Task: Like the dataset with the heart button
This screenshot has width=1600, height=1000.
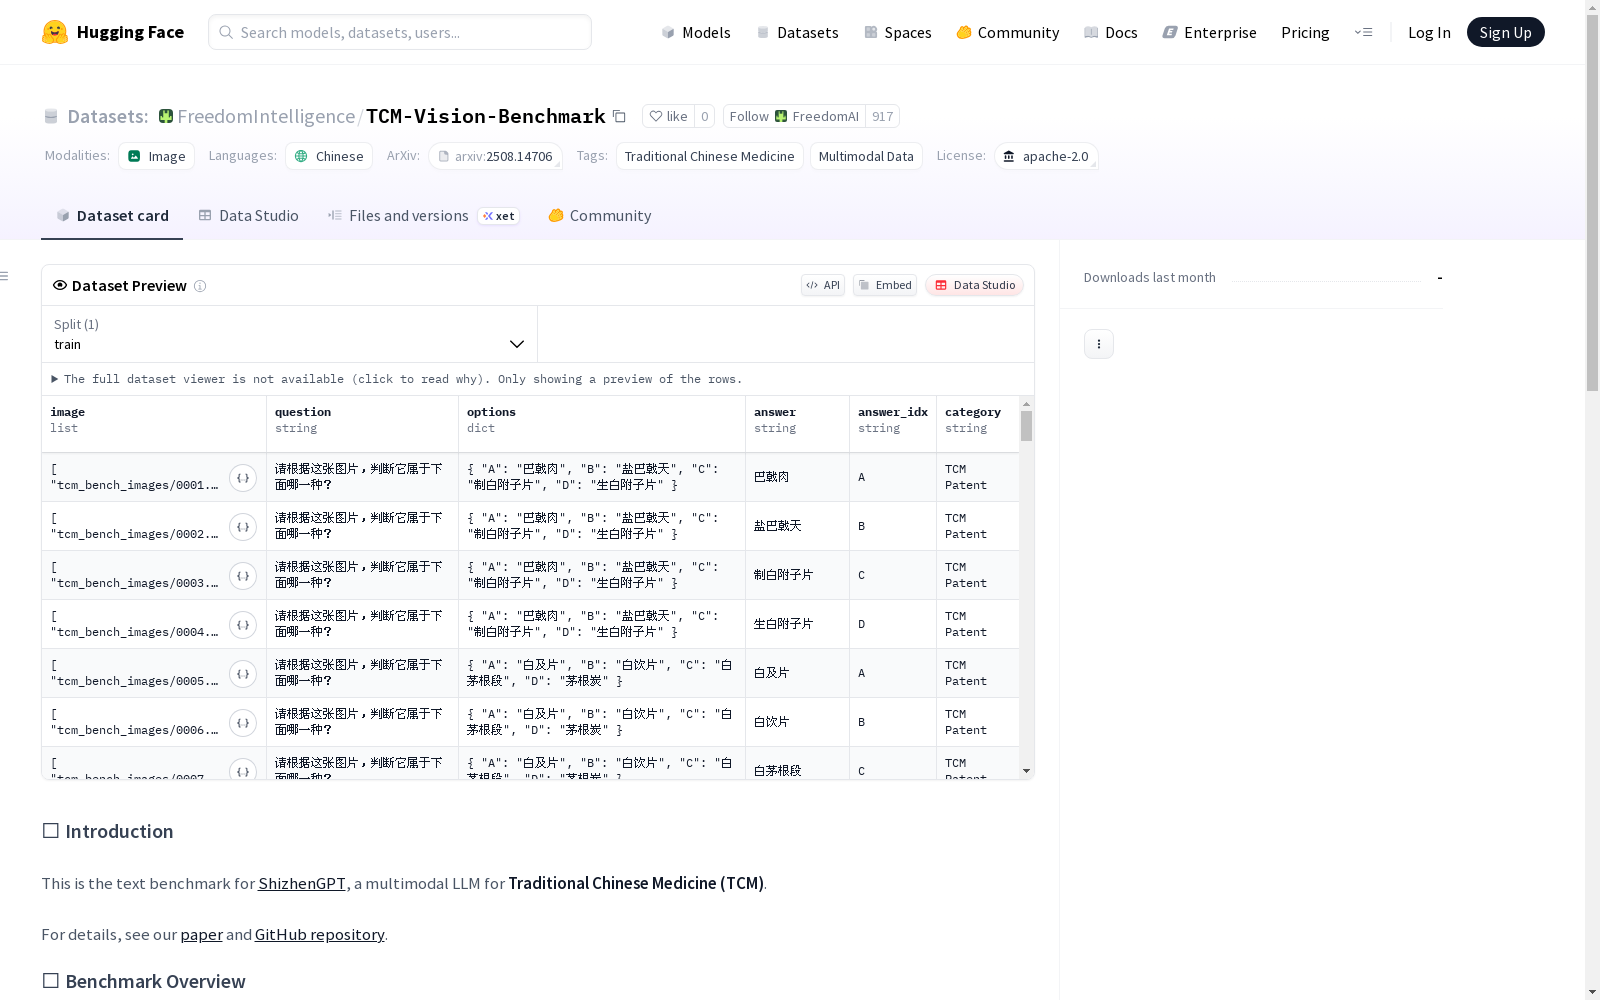Action: click(668, 116)
